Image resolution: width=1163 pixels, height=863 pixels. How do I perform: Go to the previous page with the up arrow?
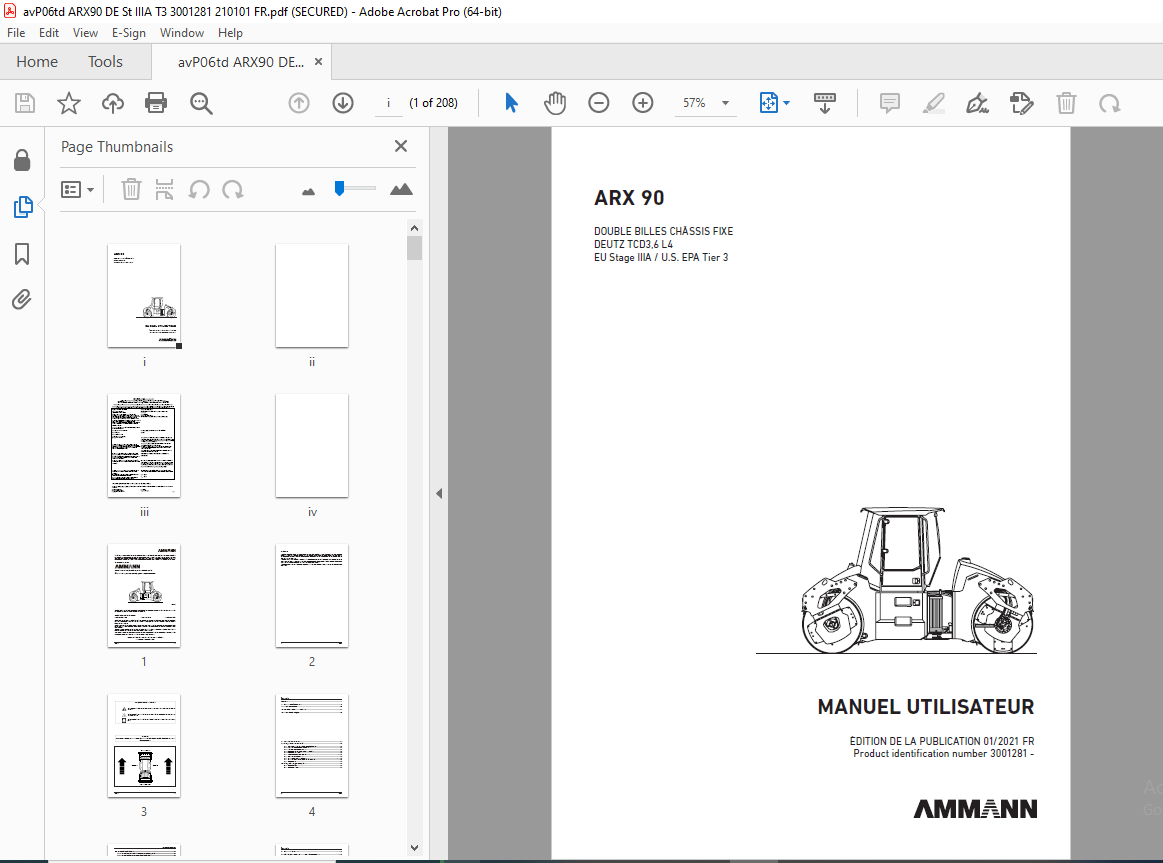point(299,103)
